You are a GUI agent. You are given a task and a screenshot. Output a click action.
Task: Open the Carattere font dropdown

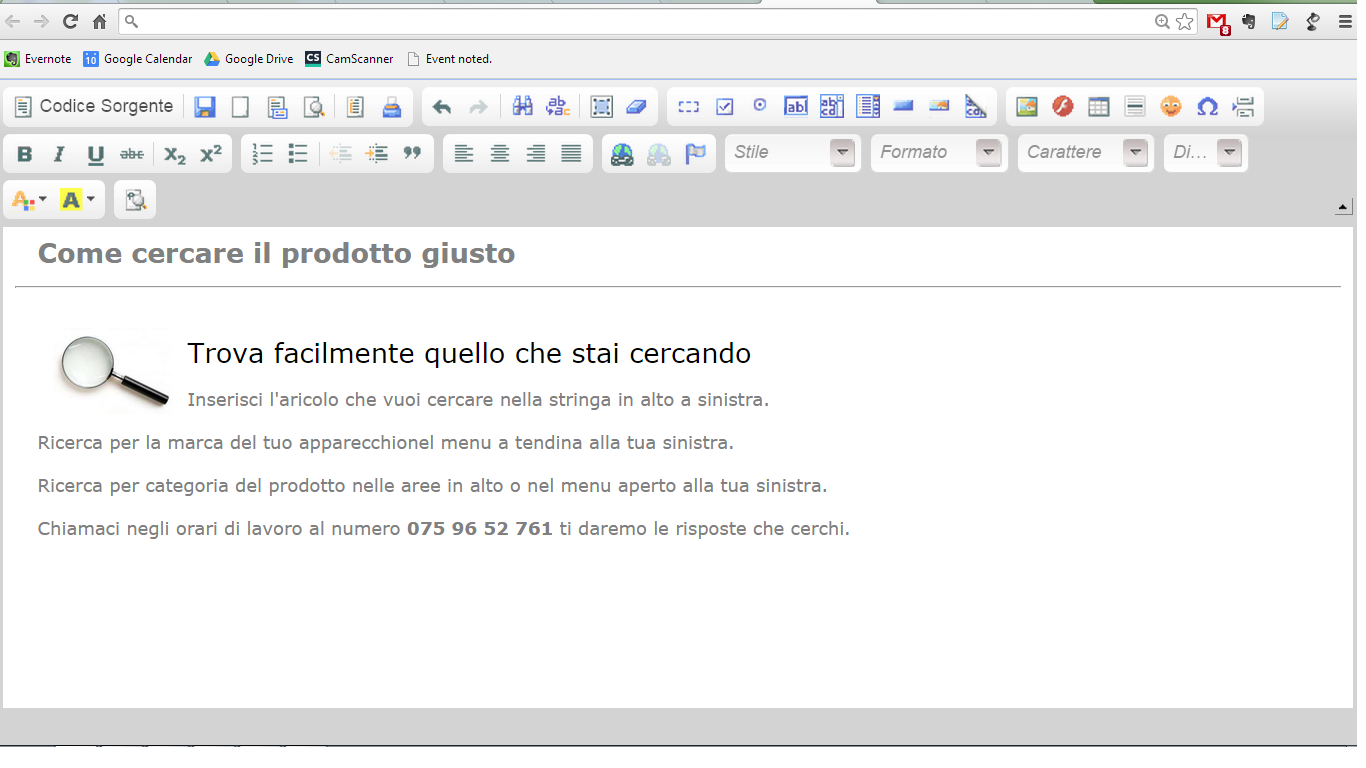click(1086, 153)
